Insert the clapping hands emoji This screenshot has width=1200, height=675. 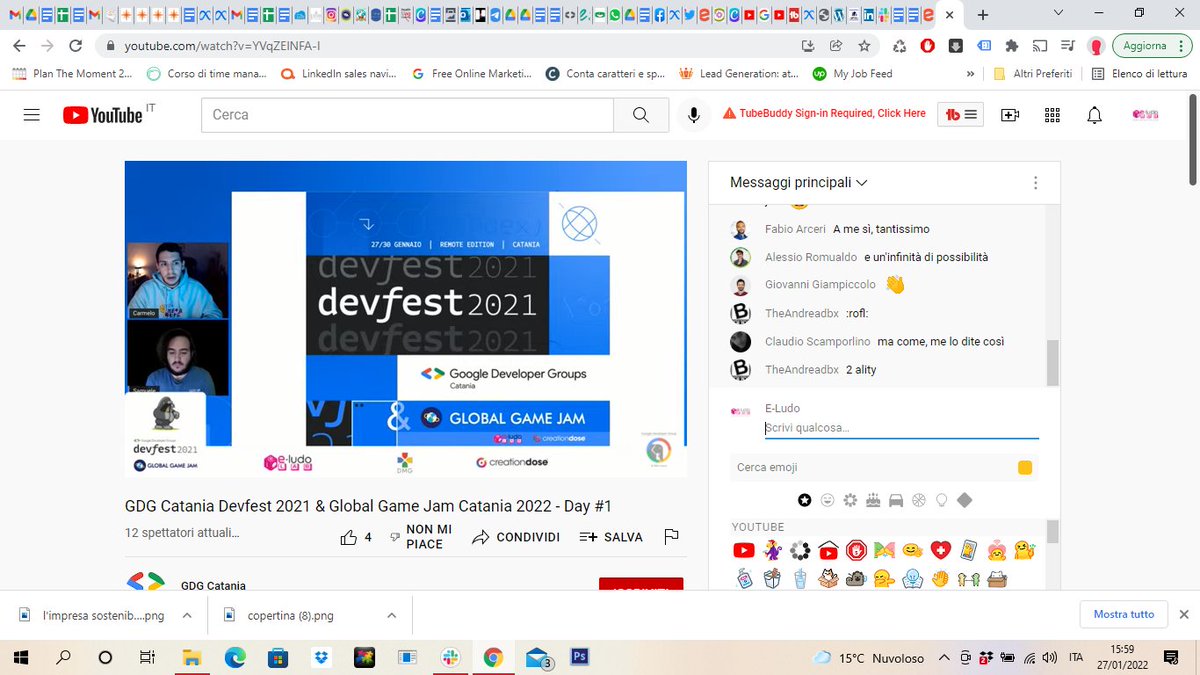tap(939, 578)
